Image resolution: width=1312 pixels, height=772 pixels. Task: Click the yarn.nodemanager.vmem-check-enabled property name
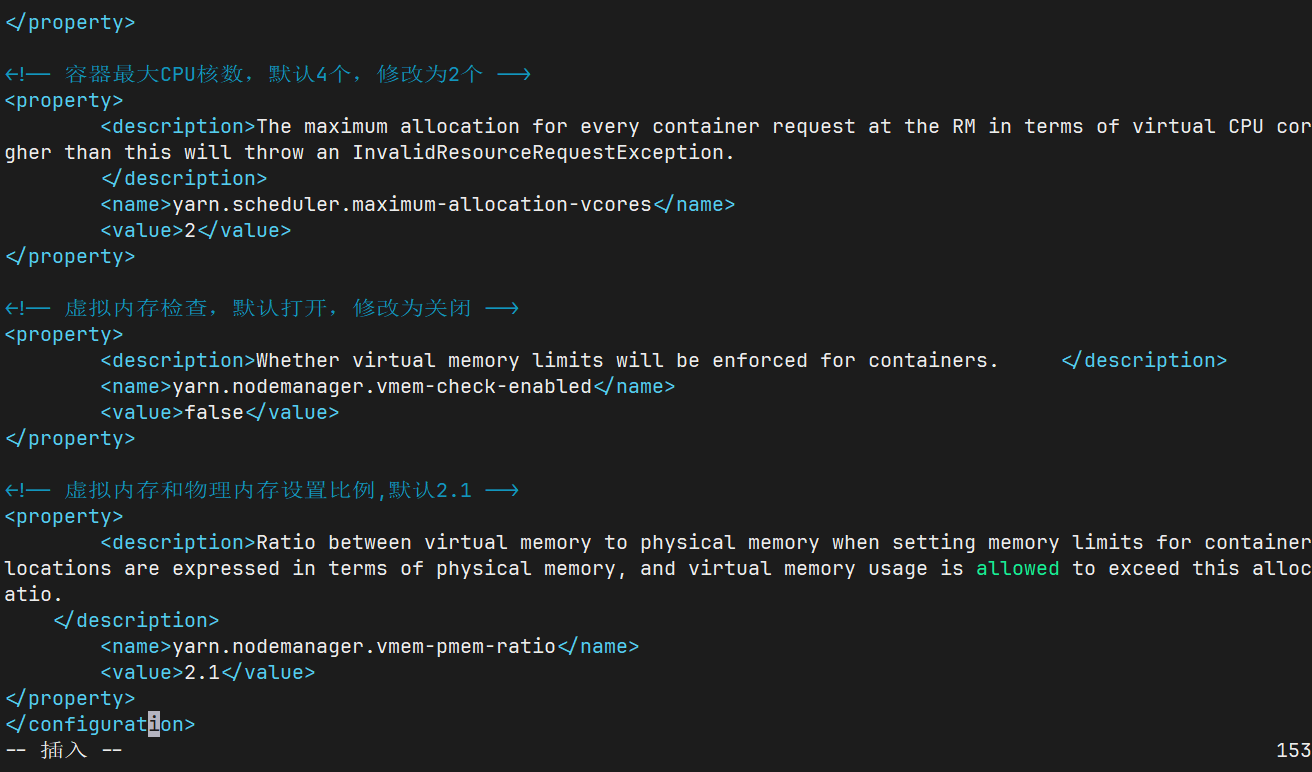pos(382,386)
